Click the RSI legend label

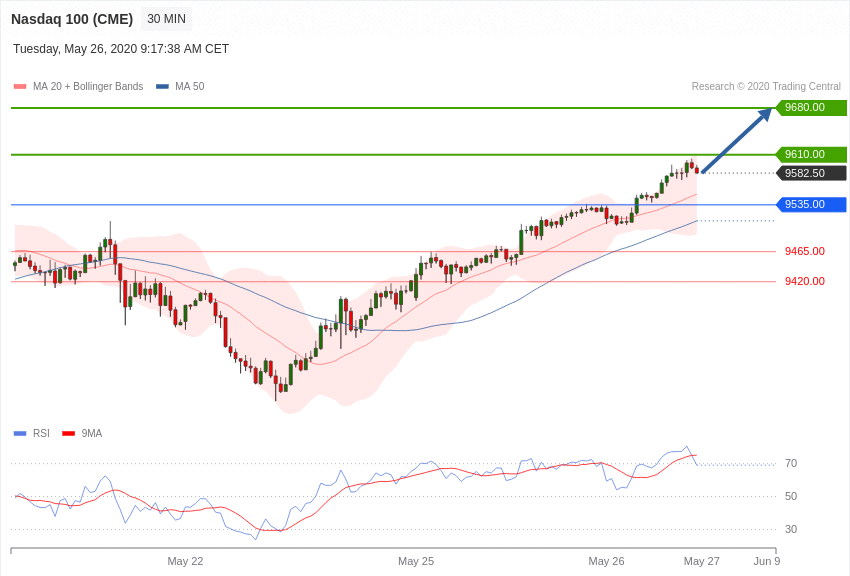[x=41, y=433]
